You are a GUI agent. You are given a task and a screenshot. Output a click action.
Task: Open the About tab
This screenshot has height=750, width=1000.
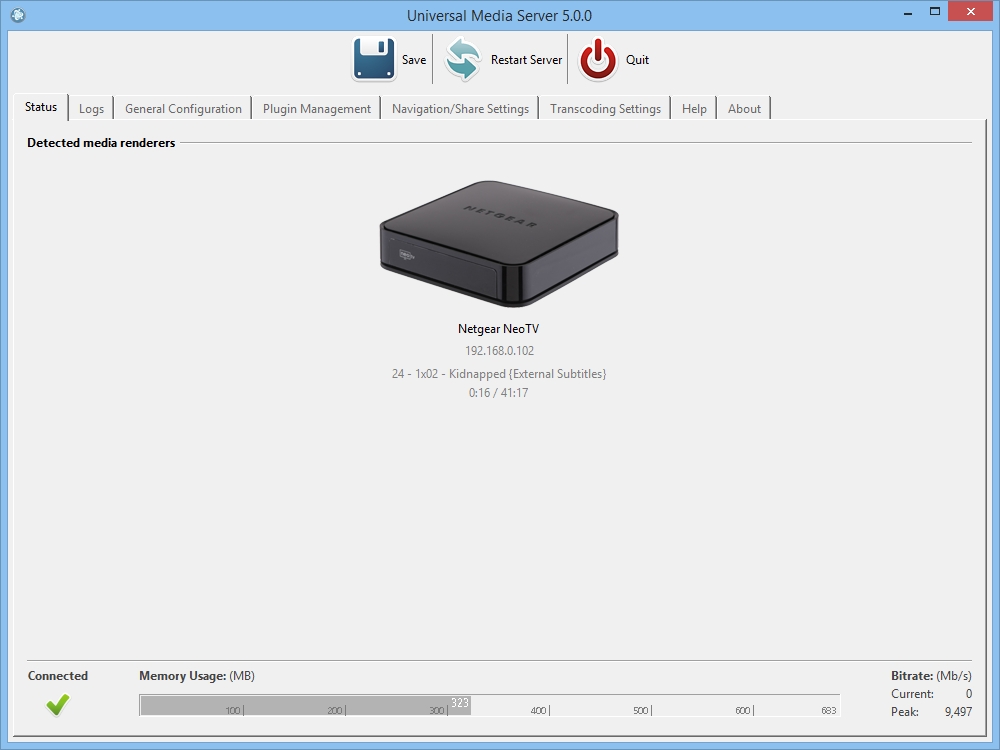(744, 108)
